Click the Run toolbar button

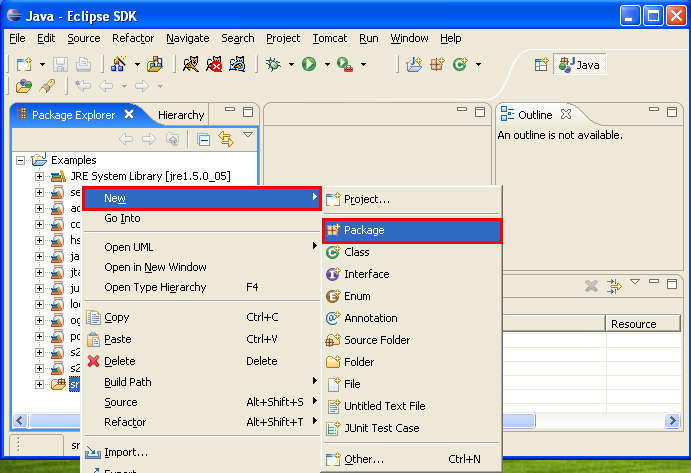[x=309, y=64]
